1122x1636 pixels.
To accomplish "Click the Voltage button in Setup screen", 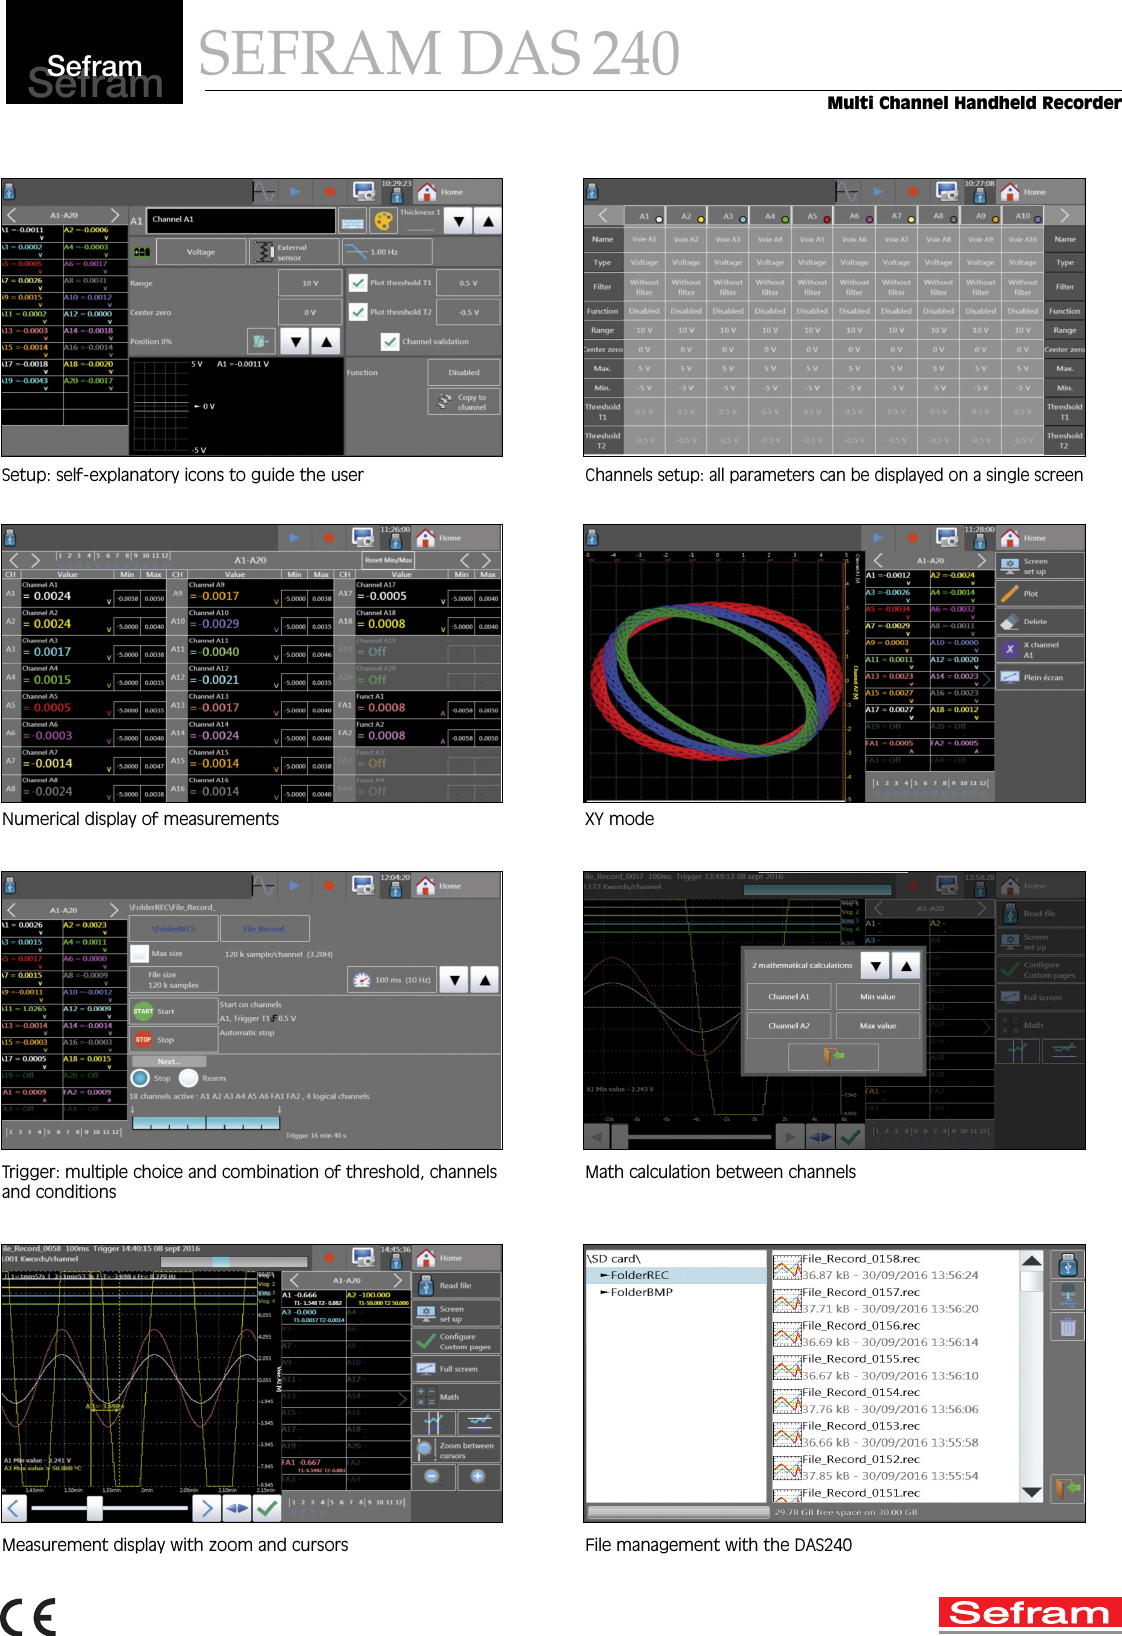I will pos(201,252).
